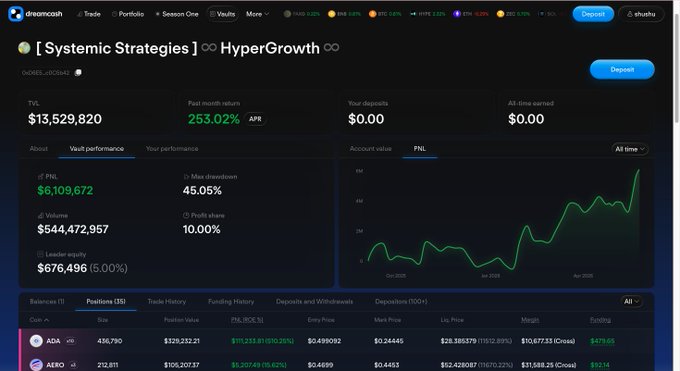Click the HYPE ticker icon
Viewport: 680px width, 371px height.
413,14
